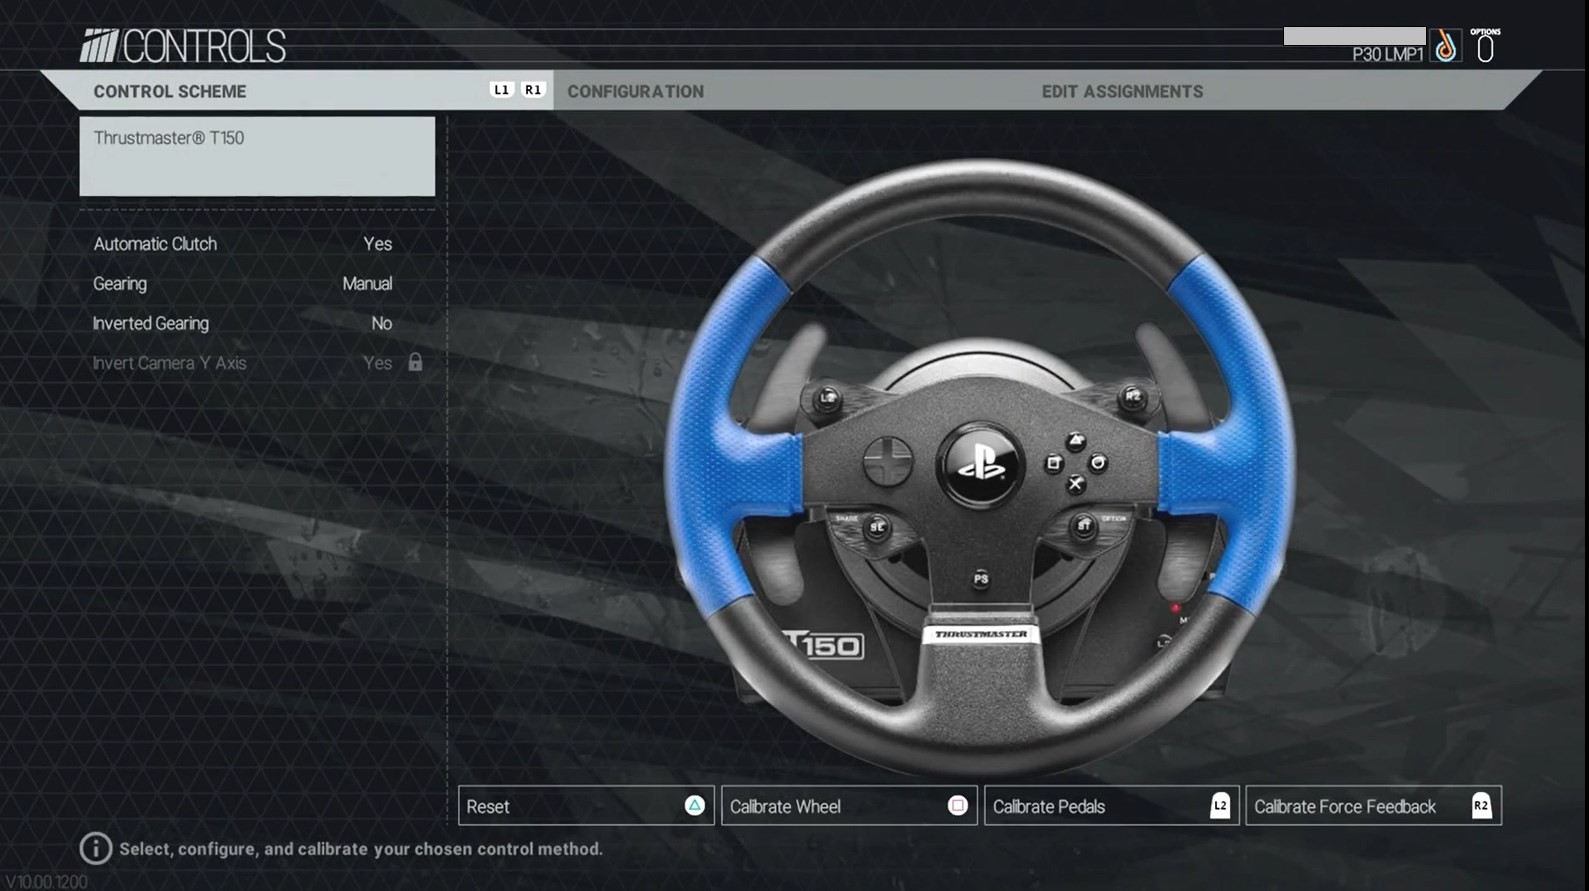
Task: Click the flame icon next to P30 LMP1
Action: (1445, 46)
